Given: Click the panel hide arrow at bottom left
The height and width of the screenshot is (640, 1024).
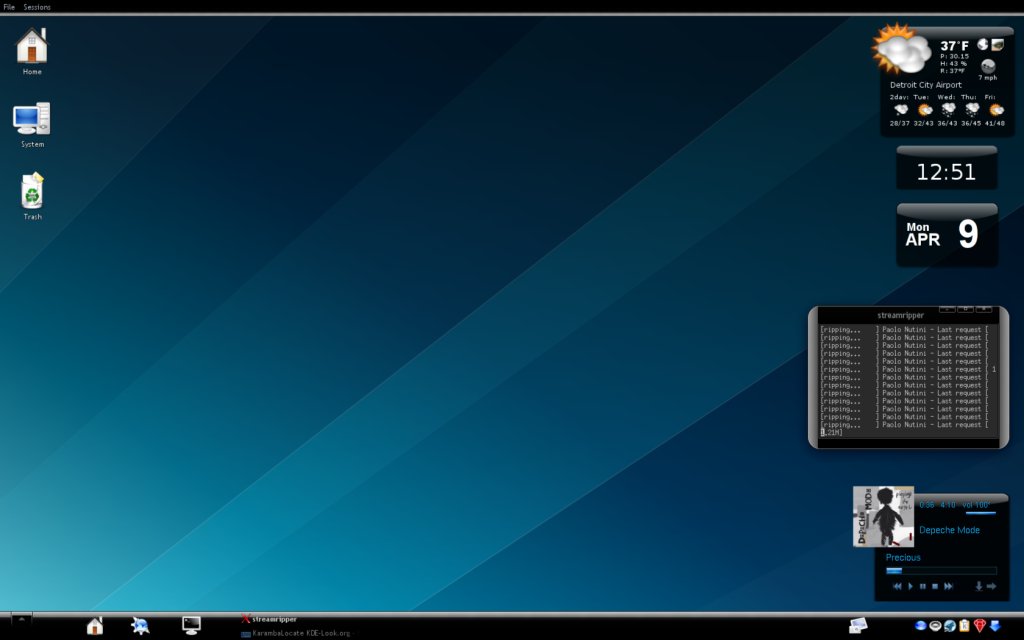Looking at the screenshot, I should (x=21, y=619).
